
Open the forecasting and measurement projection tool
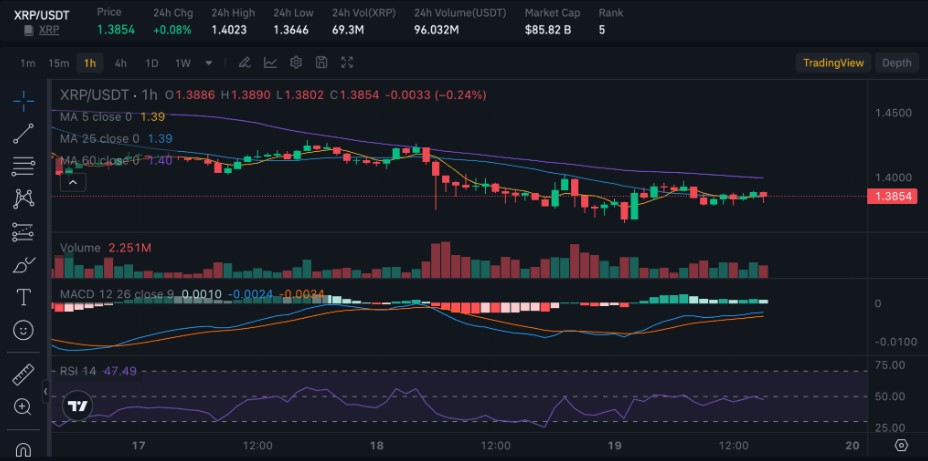coord(23,232)
